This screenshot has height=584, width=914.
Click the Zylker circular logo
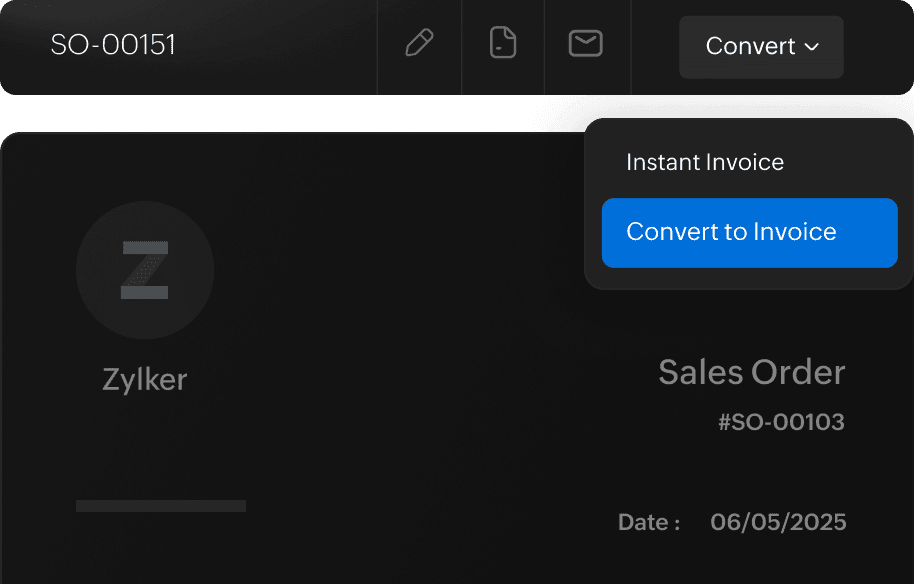(145, 270)
